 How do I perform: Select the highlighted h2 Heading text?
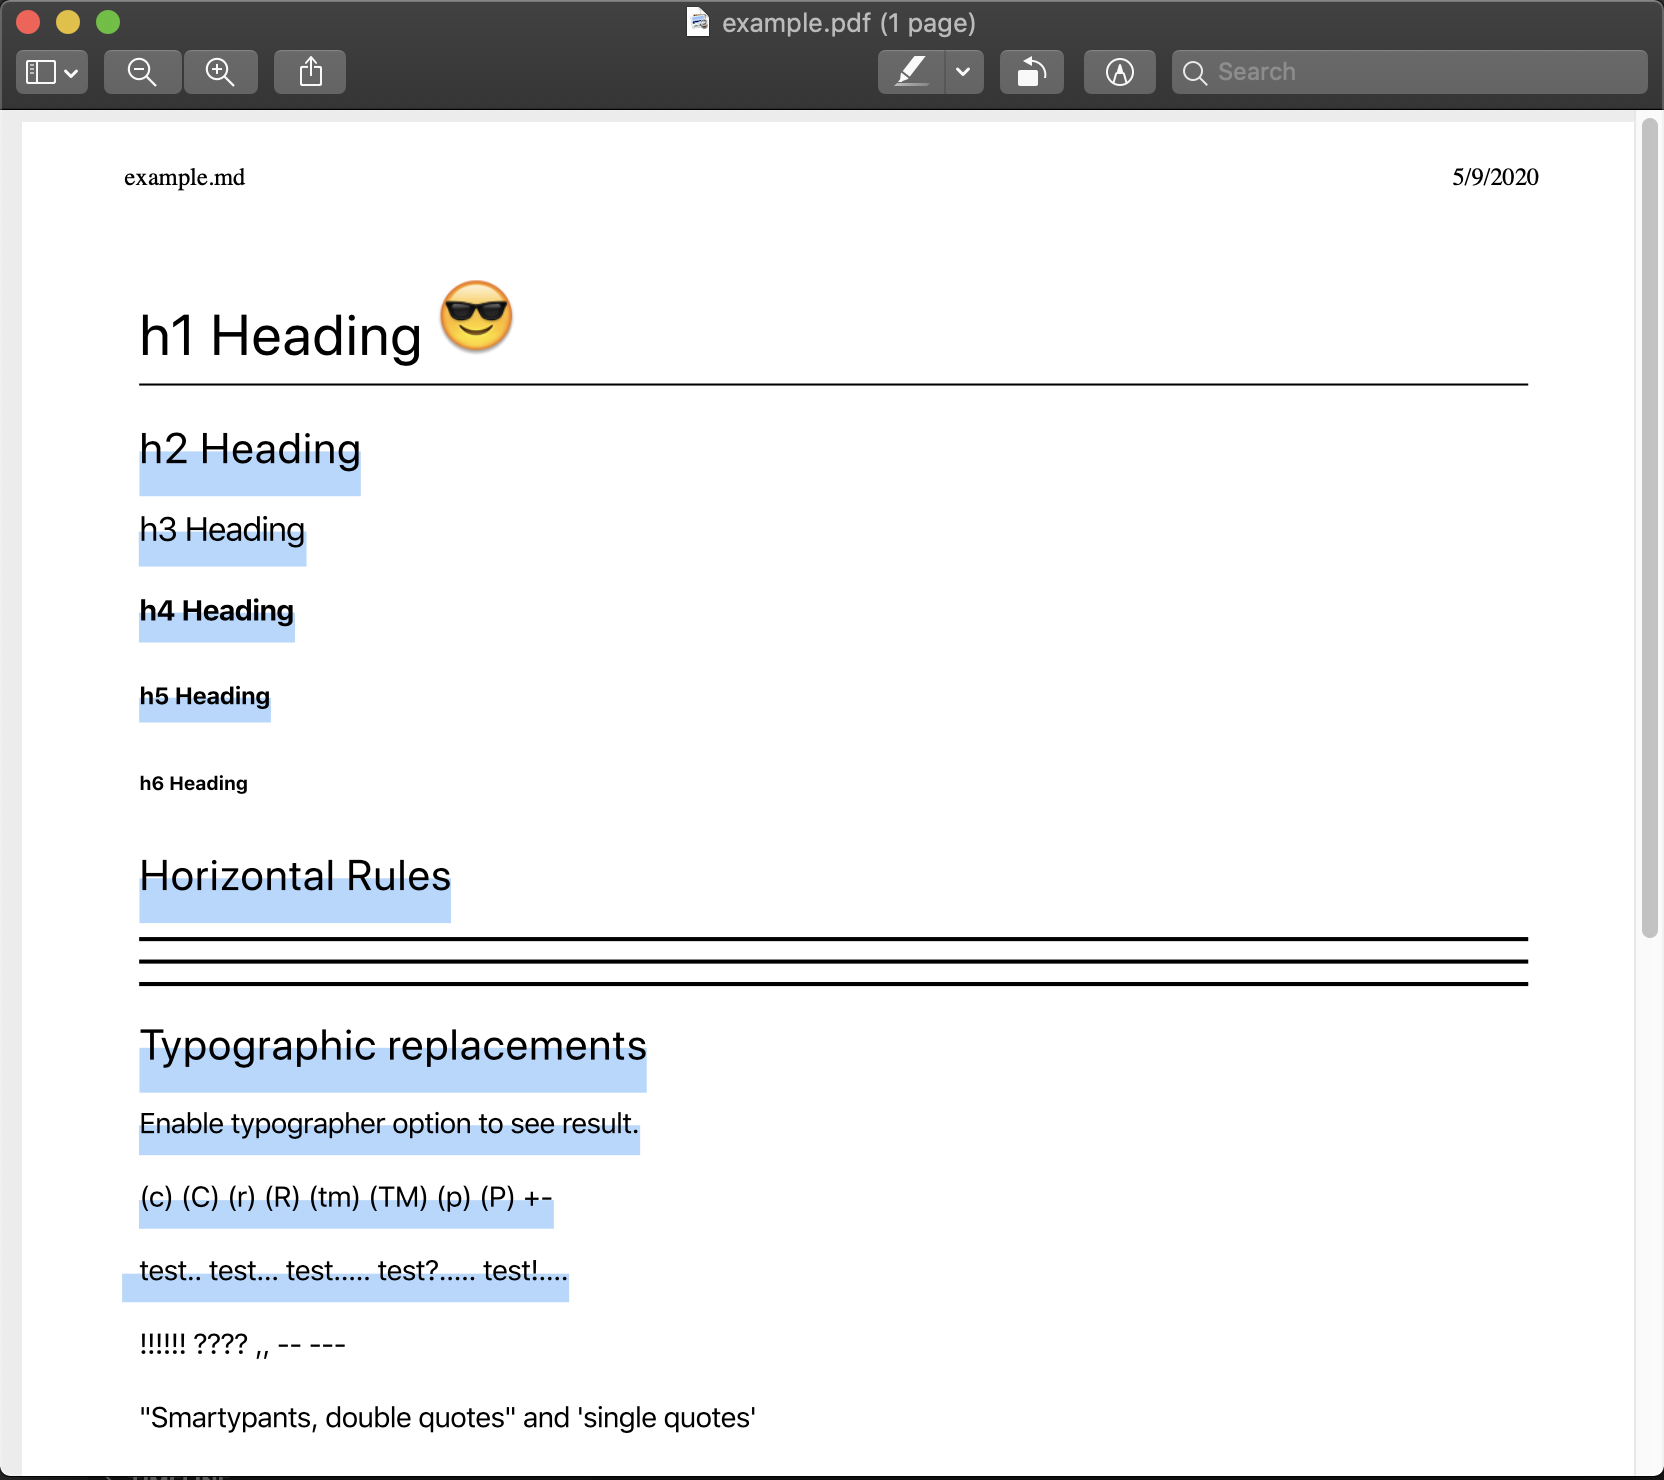[x=249, y=450]
